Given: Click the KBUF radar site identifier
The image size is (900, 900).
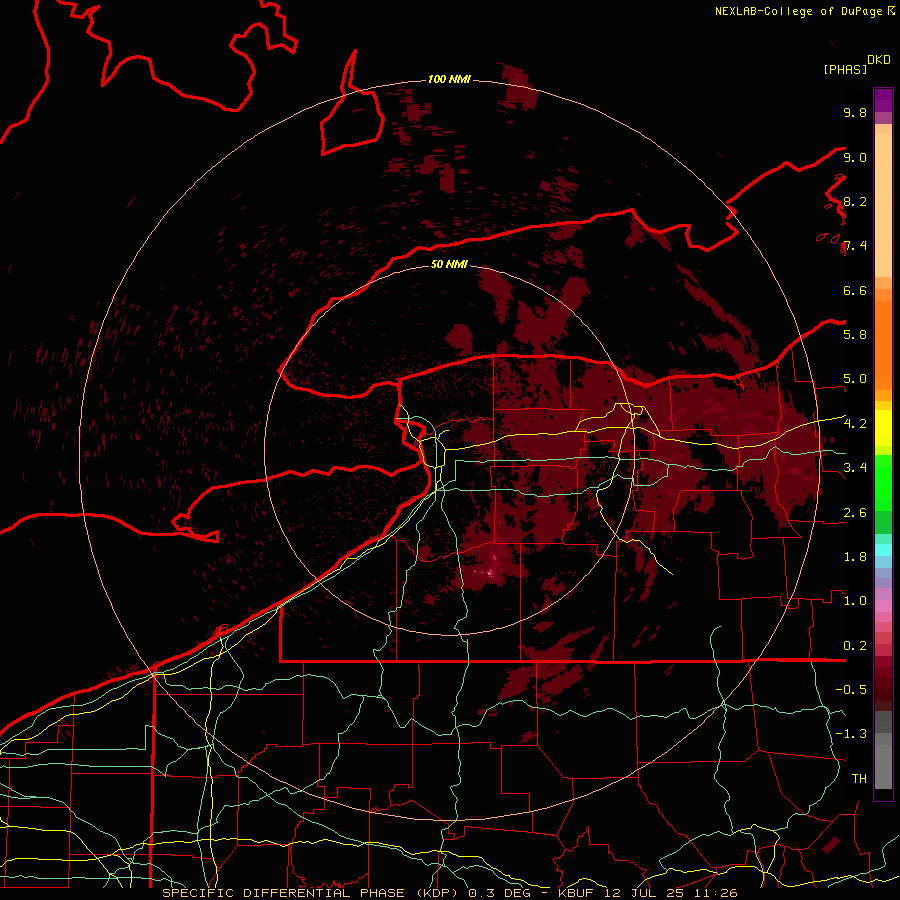Looking at the screenshot, I should pyautogui.click(x=576, y=893).
